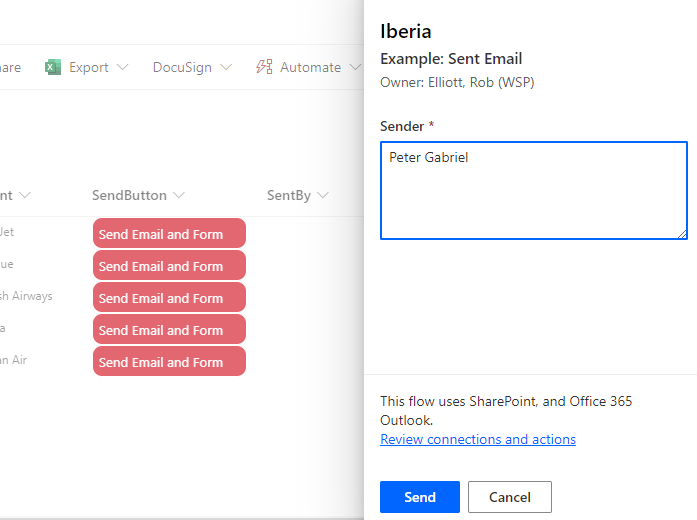Viewport: 697px width, 520px height.
Task: Focus the Sender text field
Action: [x=533, y=190]
